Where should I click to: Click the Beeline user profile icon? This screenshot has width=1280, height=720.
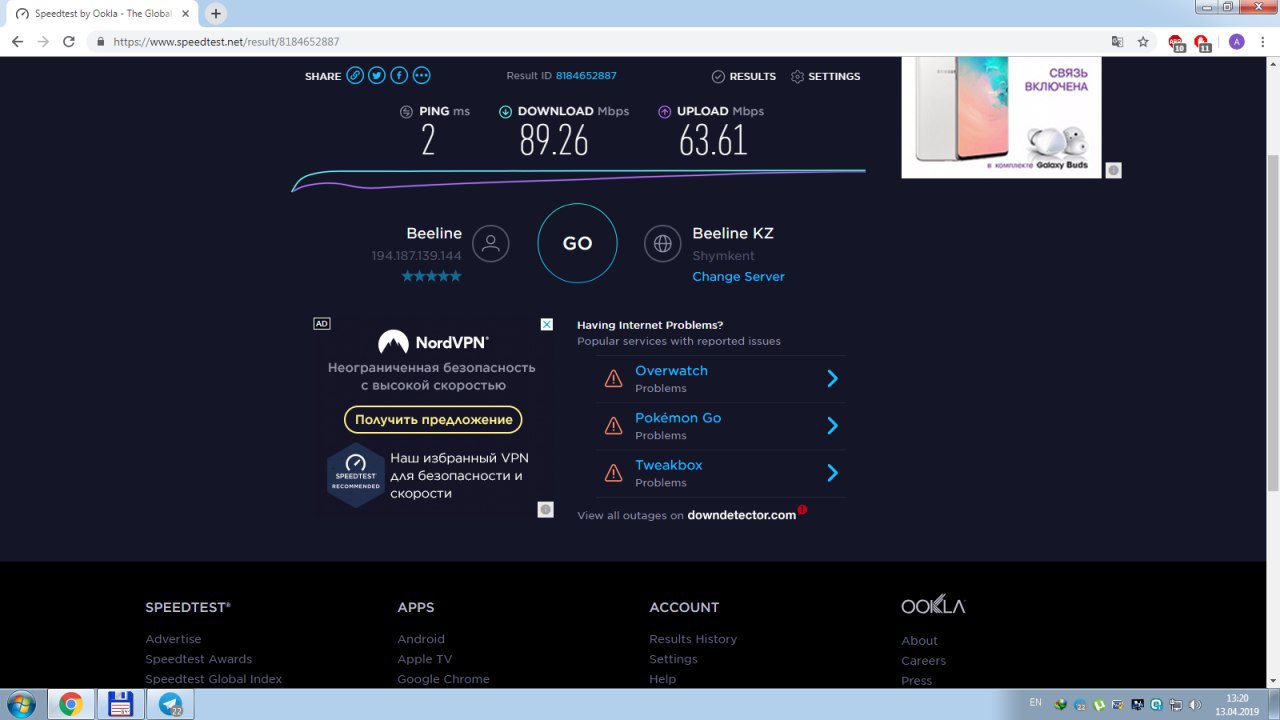tap(490, 243)
